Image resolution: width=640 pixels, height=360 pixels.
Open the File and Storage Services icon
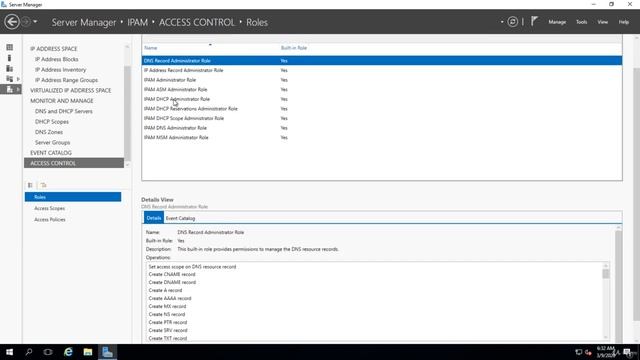(9, 79)
